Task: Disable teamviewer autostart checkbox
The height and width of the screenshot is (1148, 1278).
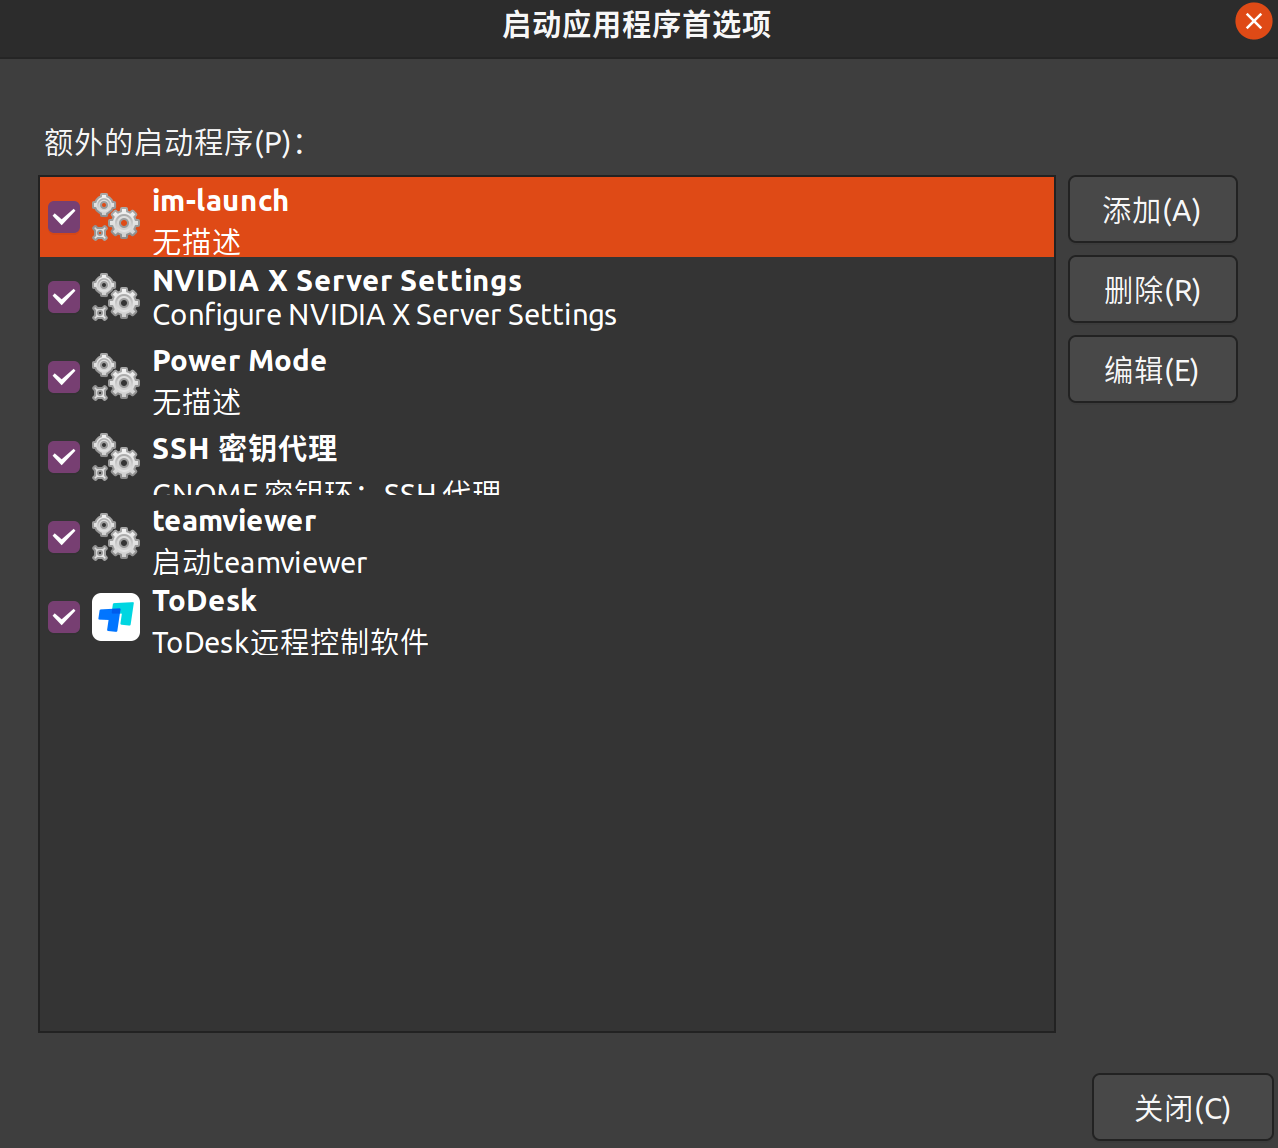Action: coord(64,537)
